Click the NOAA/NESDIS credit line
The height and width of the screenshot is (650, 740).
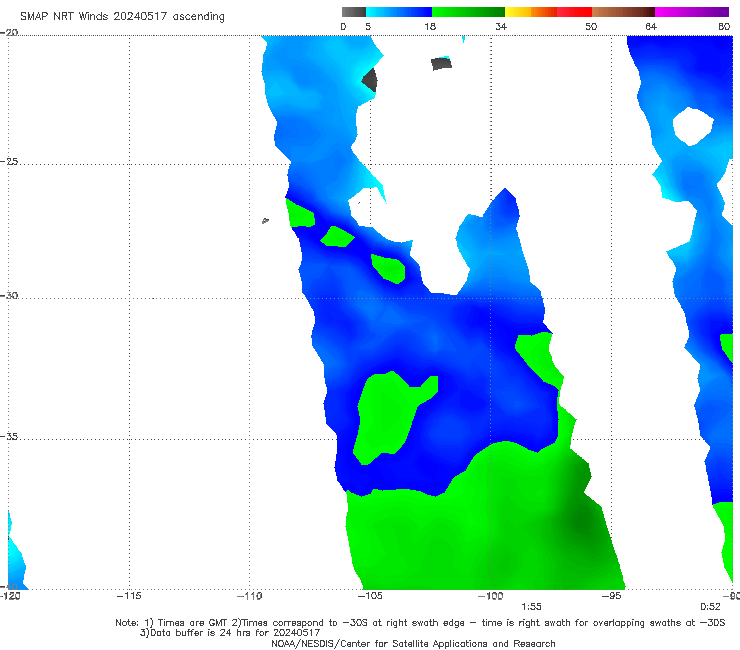click(413, 644)
